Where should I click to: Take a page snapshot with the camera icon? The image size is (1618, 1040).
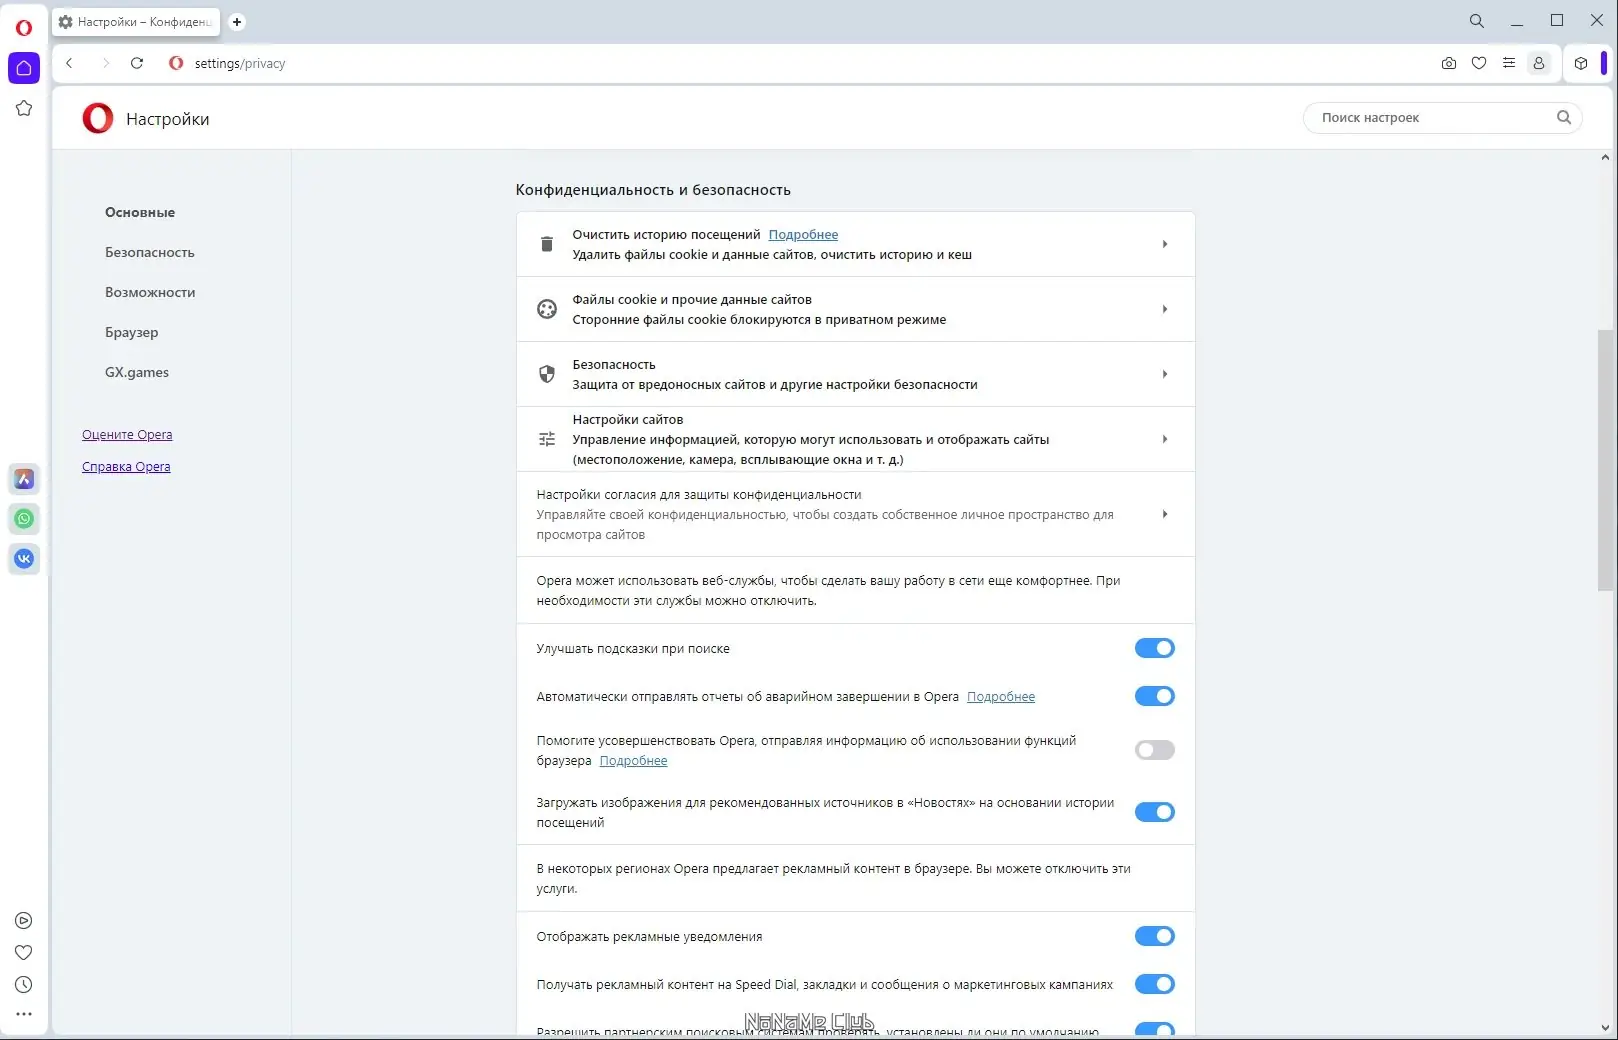point(1447,63)
